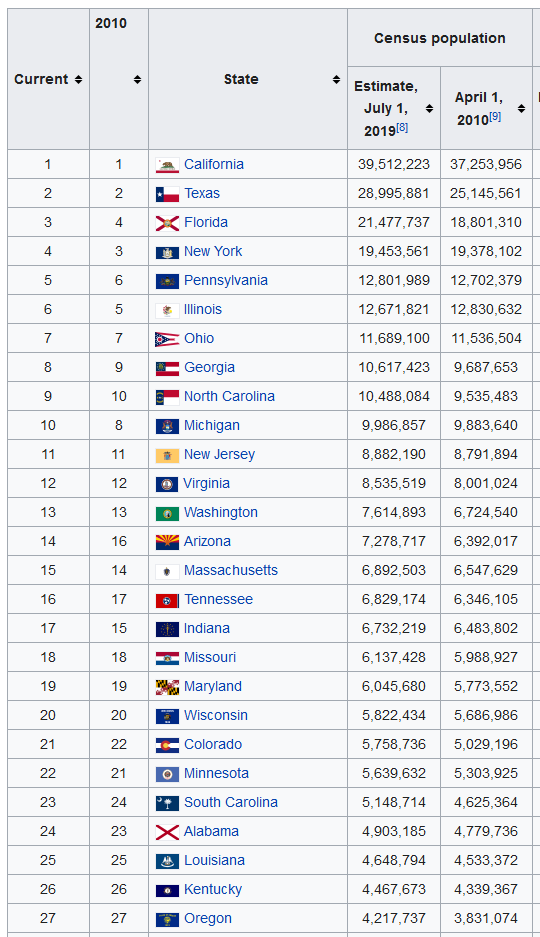Click the Oregon link
Viewport: 540px width, 937px height.
click(x=208, y=918)
